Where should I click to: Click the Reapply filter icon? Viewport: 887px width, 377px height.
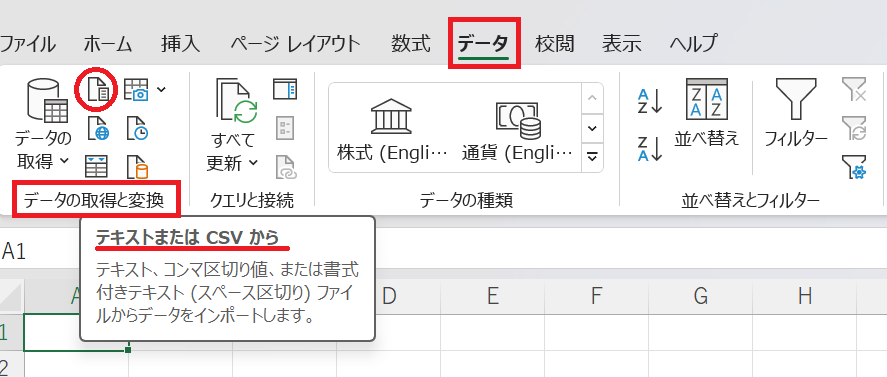point(854,128)
